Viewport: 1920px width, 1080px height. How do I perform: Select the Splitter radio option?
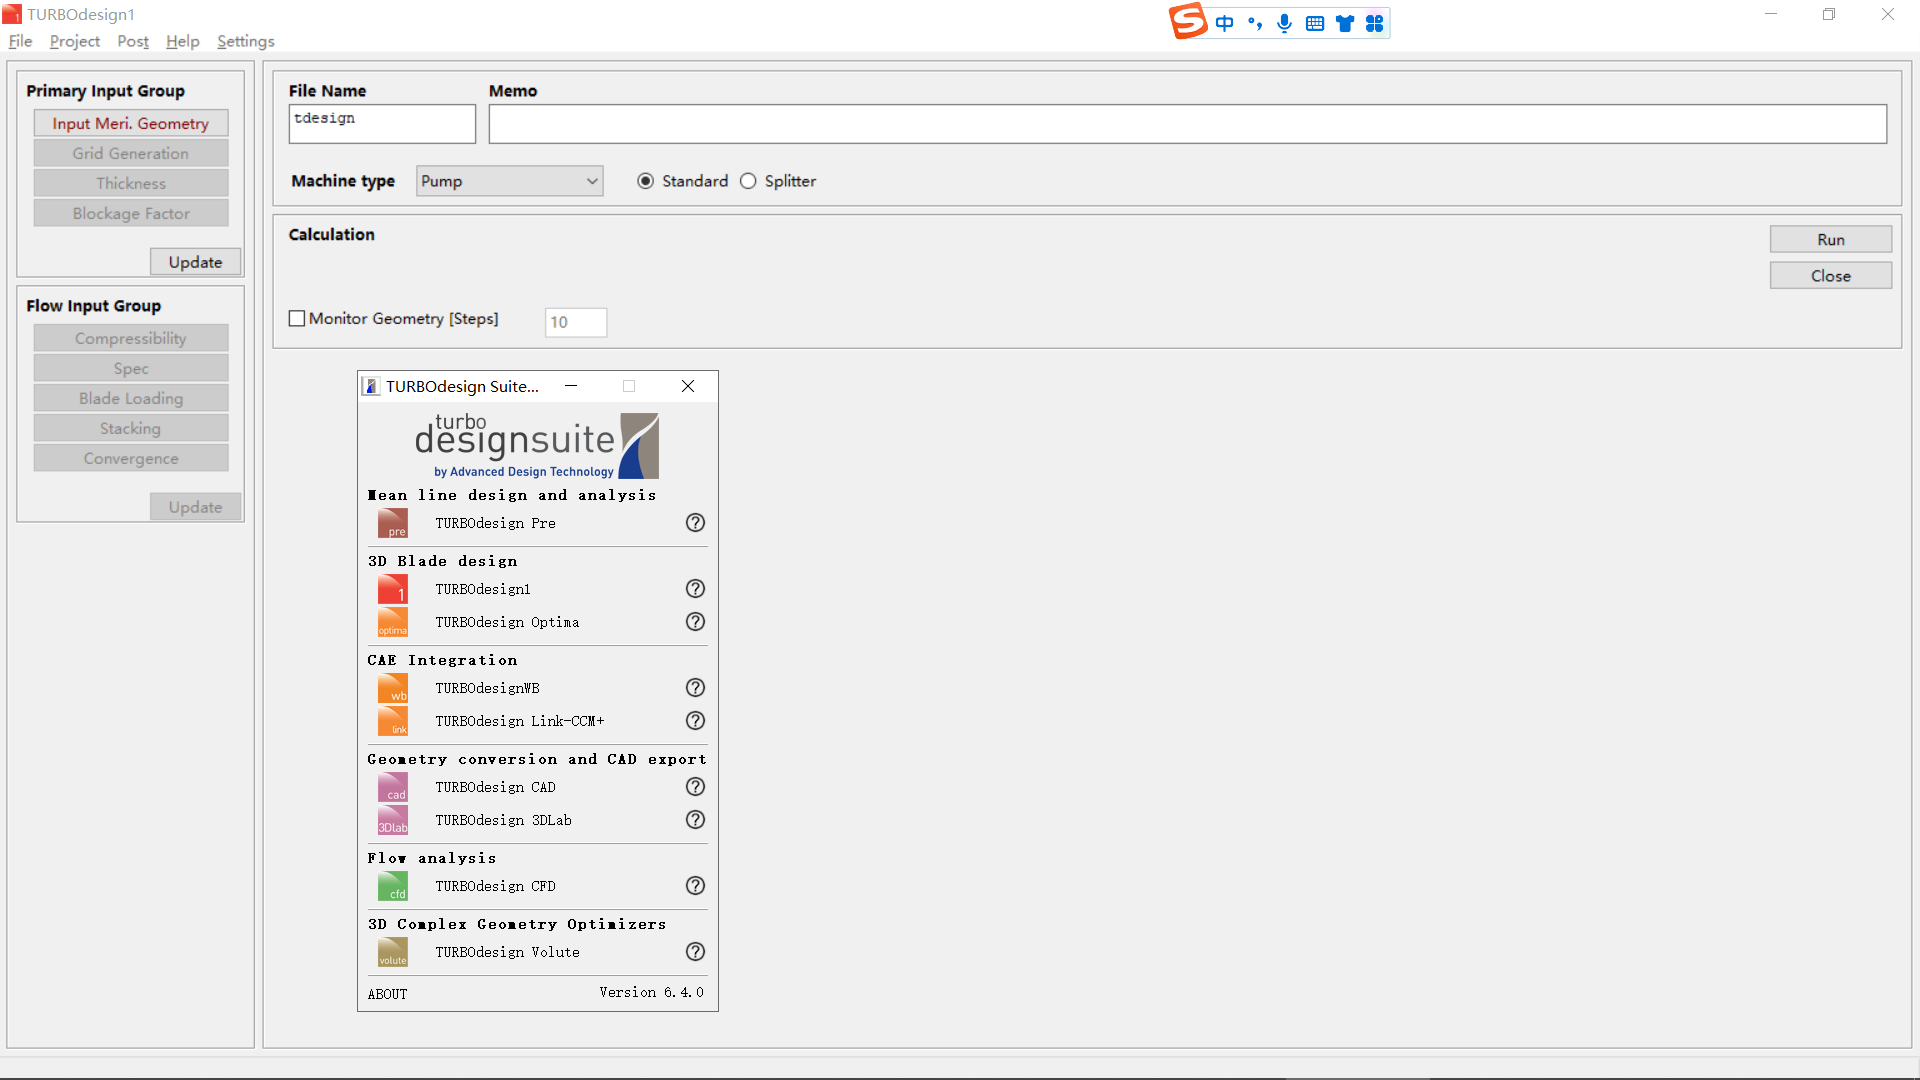click(748, 181)
